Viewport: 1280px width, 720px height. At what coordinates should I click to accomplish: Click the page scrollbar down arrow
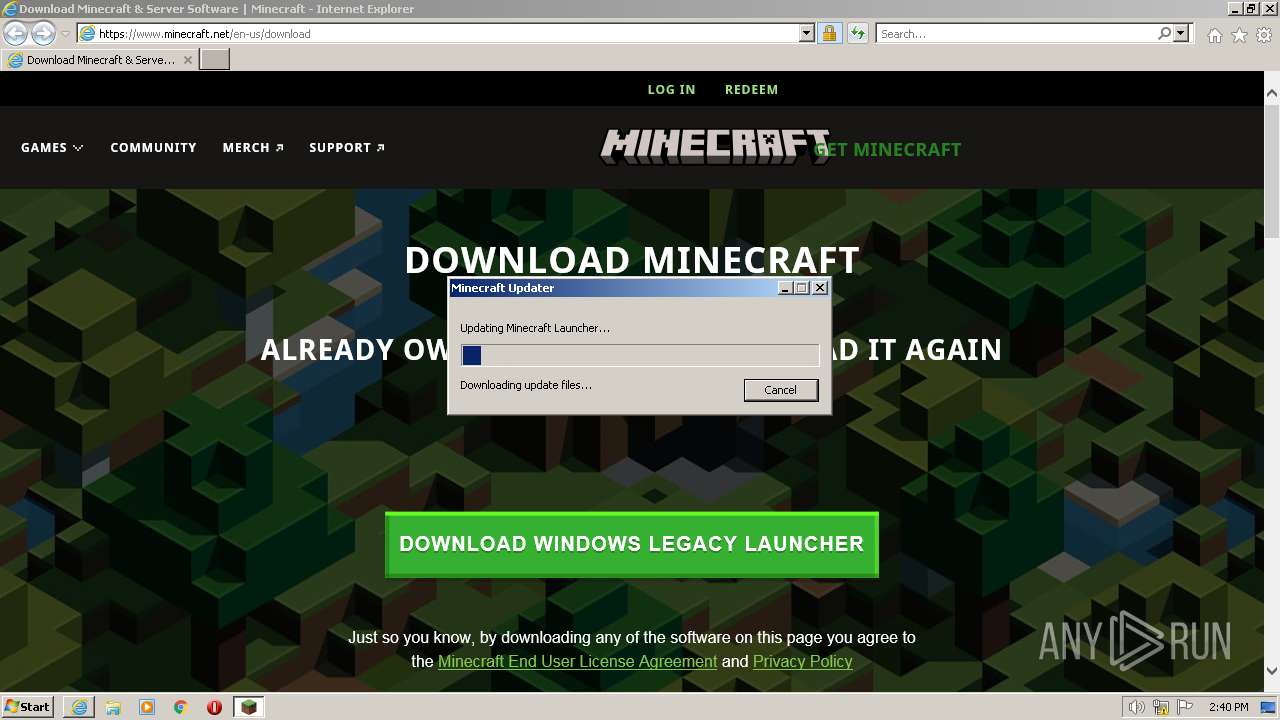pyautogui.click(x=1271, y=671)
